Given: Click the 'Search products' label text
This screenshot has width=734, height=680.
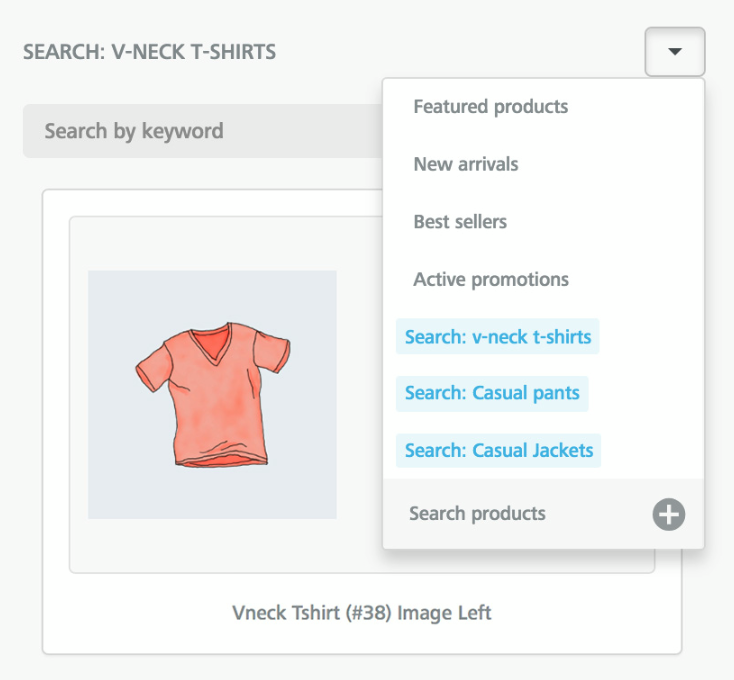Looking at the screenshot, I should pos(477,514).
